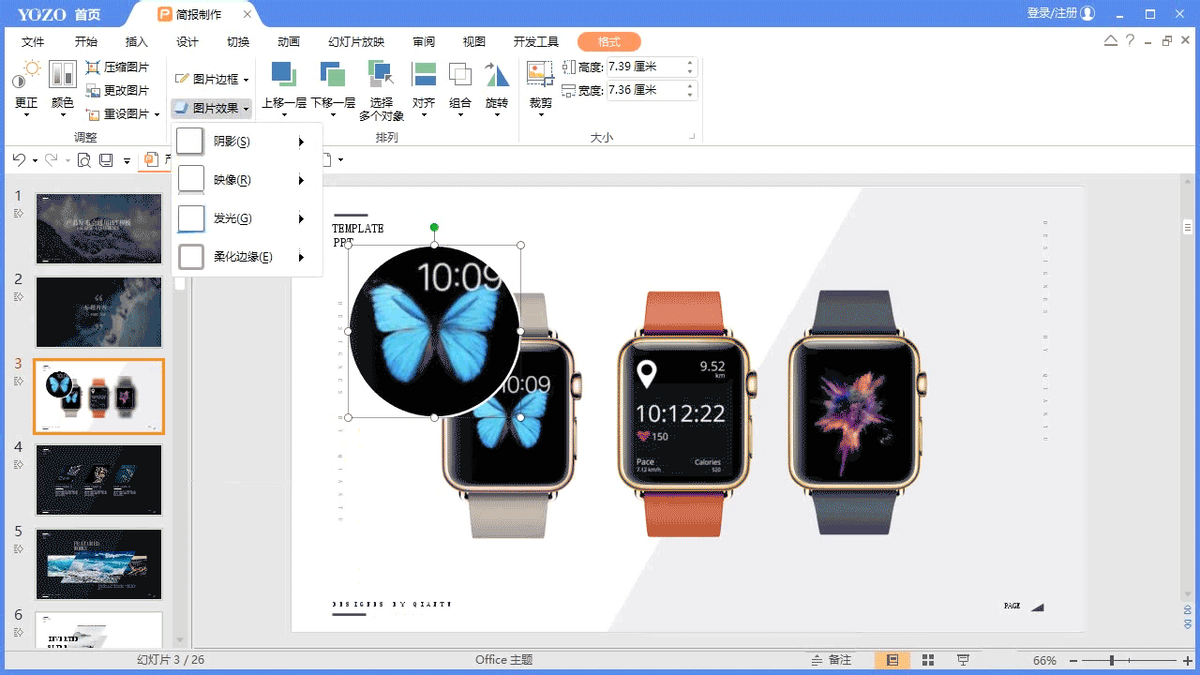Expand the 重设图片 dropdown arrow

point(157,115)
